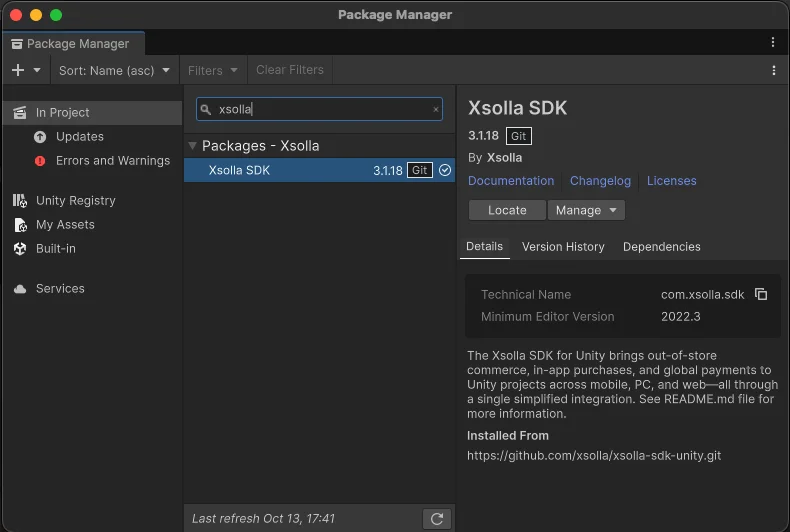Open the Licenses link

coord(672,181)
